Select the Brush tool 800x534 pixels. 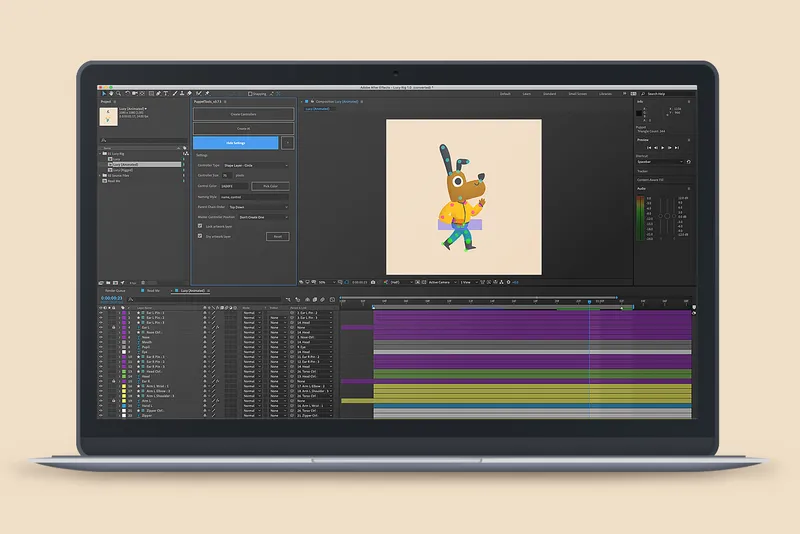click(x=174, y=93)
